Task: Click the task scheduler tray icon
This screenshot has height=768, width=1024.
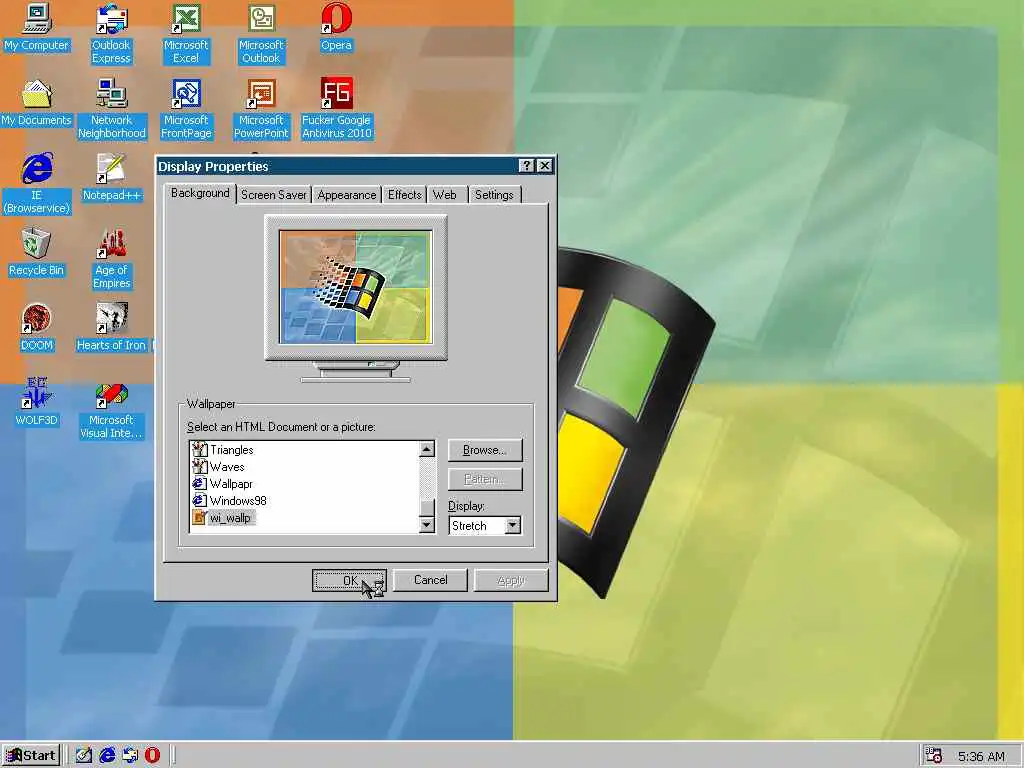Action: [934, 756]
